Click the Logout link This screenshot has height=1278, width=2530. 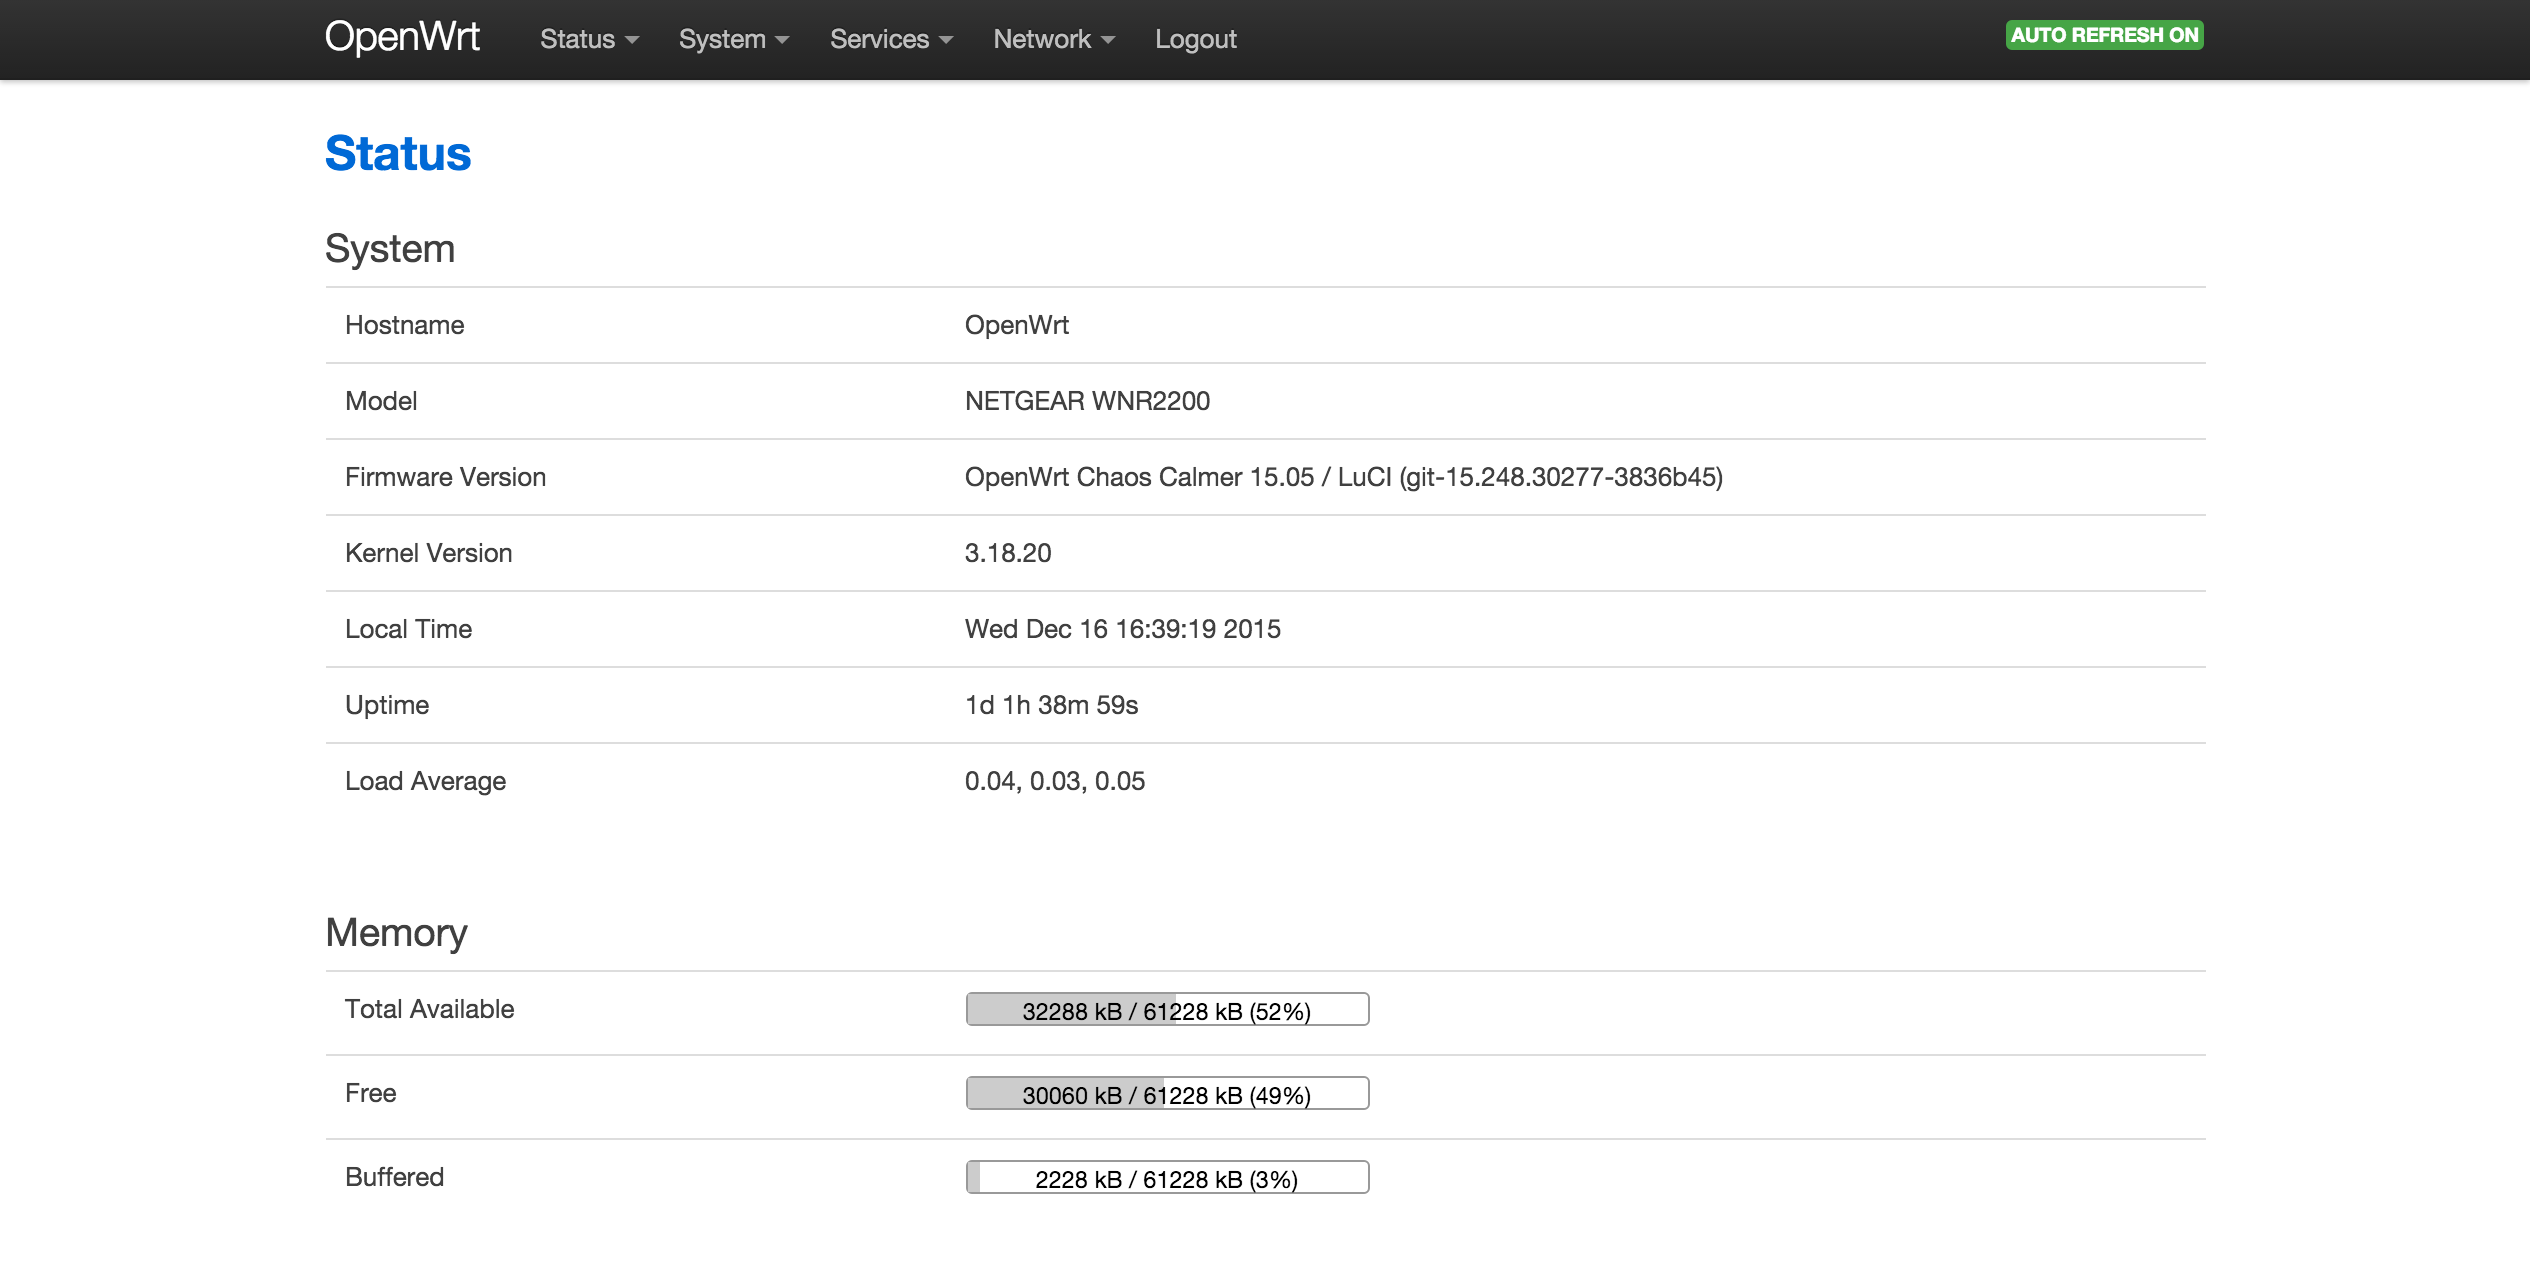(1196, 39)
